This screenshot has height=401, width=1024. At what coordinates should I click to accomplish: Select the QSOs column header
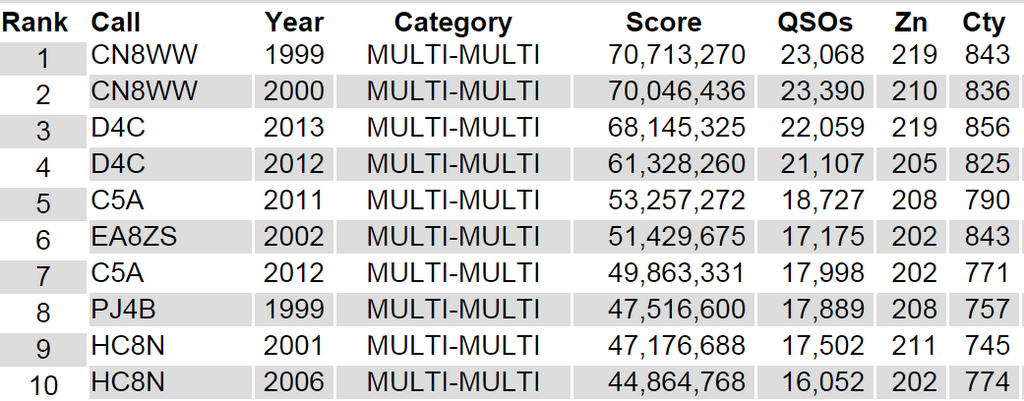point(815,23)
